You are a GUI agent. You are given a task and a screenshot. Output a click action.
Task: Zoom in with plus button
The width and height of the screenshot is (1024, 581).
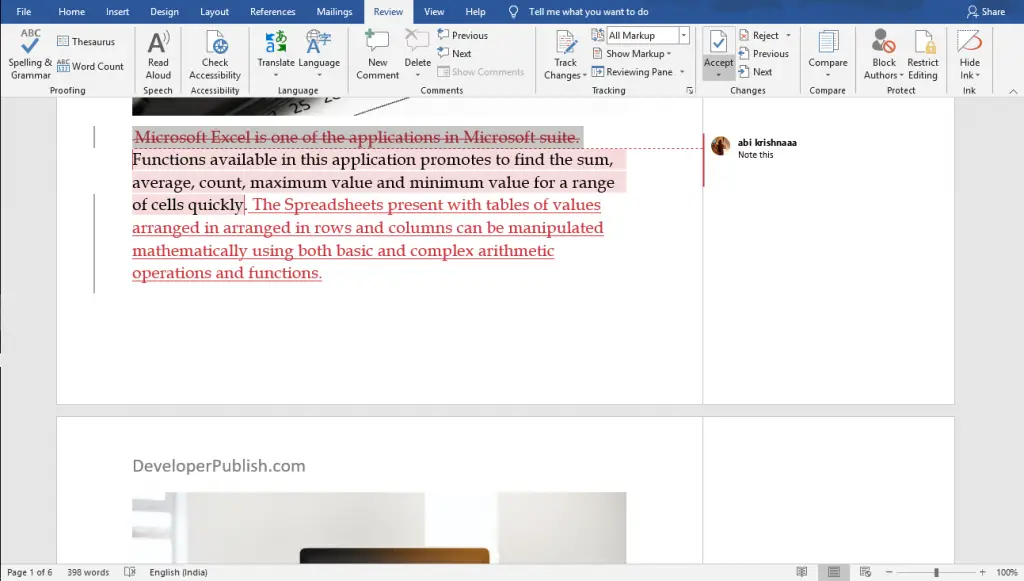point(982,573)
